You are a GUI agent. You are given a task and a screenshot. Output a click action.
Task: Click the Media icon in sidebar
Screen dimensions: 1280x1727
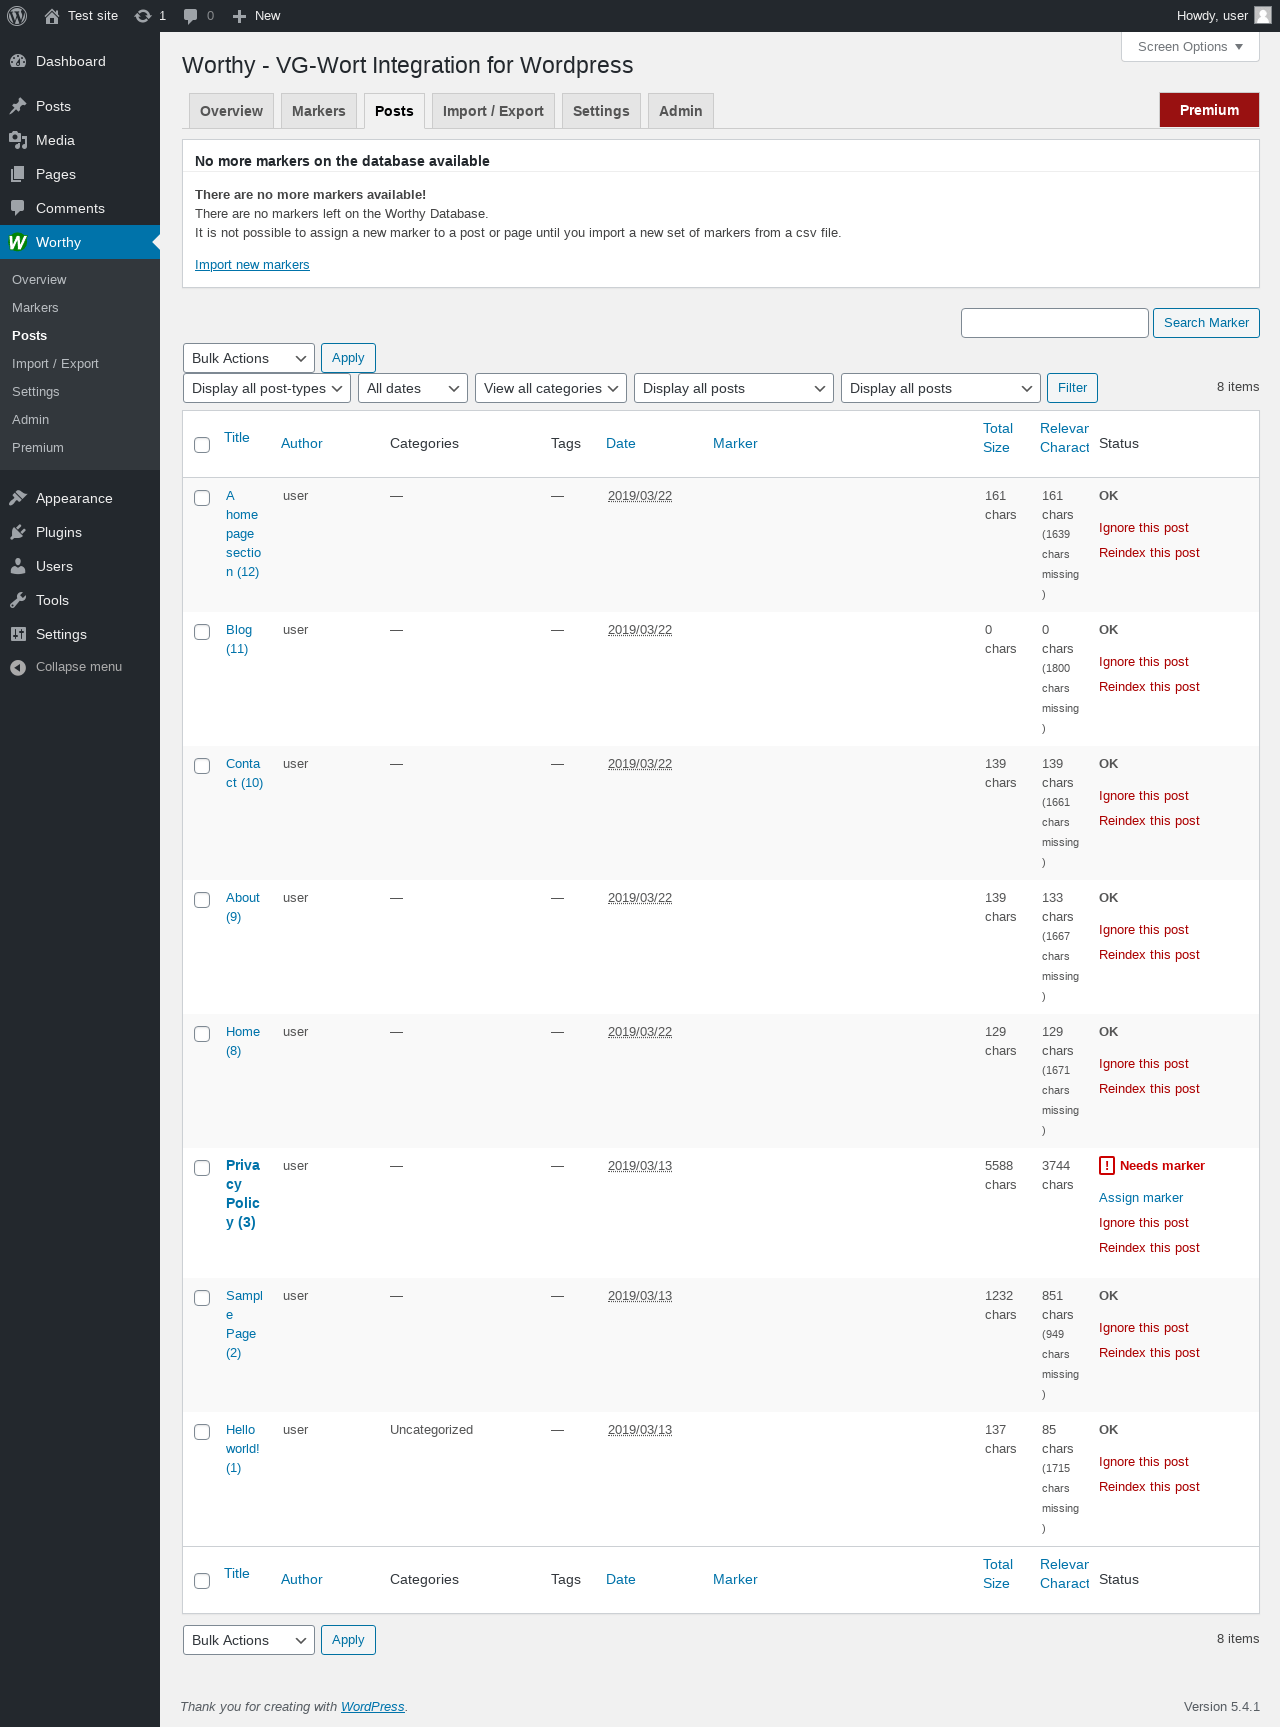[x=18, y=140]
